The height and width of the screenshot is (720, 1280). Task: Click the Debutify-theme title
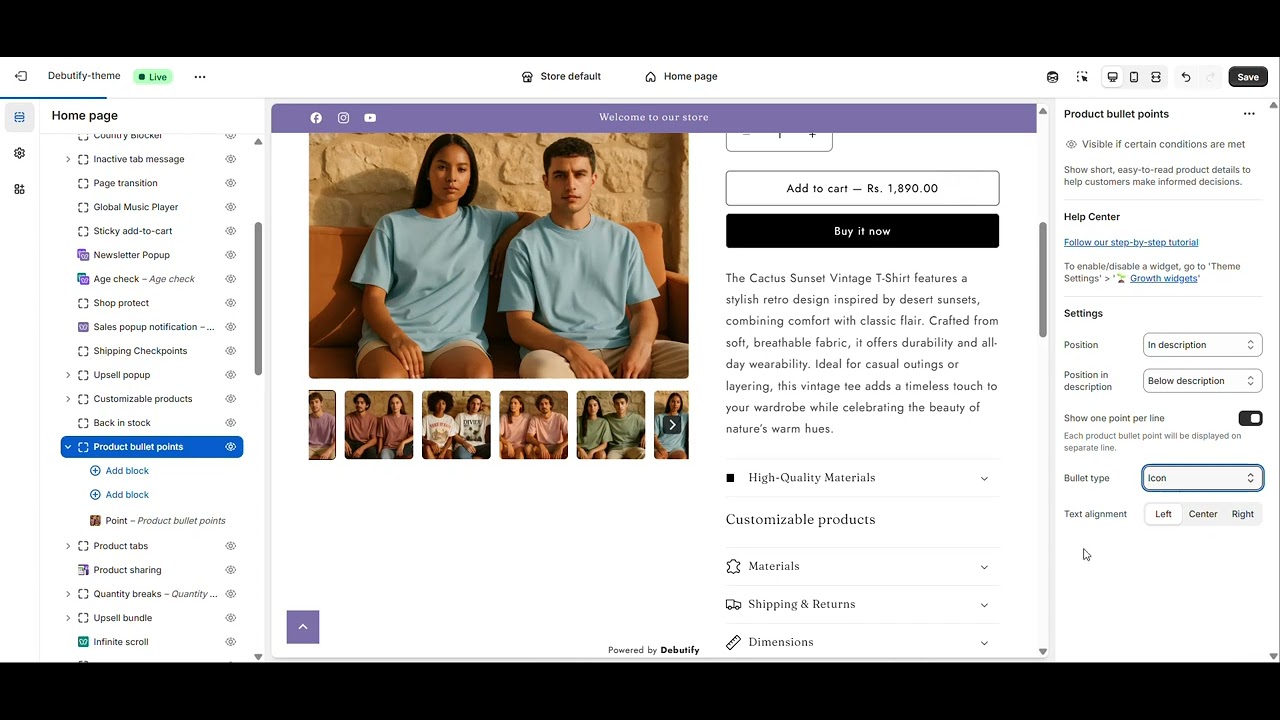pyautogui.click(x=84, y=76)
